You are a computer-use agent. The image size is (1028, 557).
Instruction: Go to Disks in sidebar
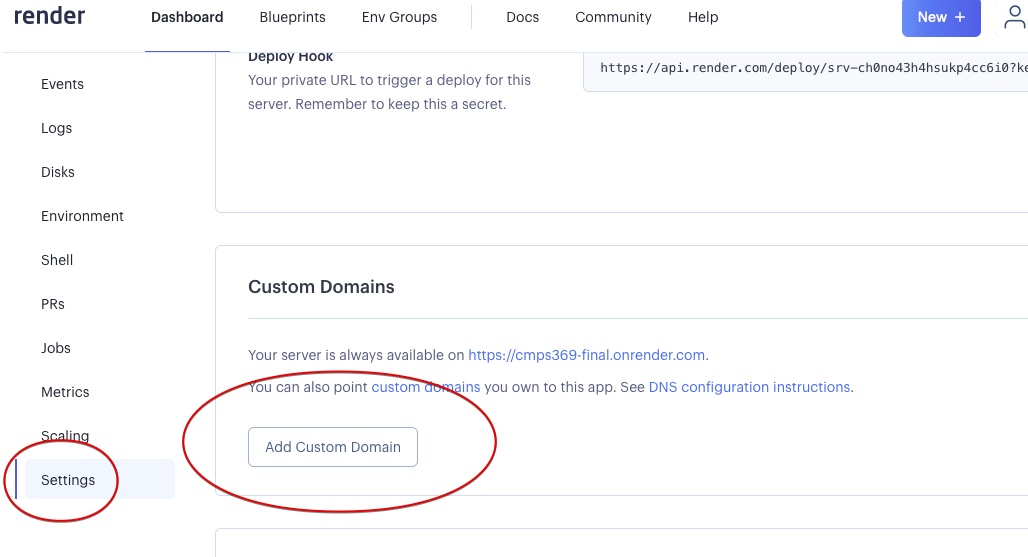58,172
